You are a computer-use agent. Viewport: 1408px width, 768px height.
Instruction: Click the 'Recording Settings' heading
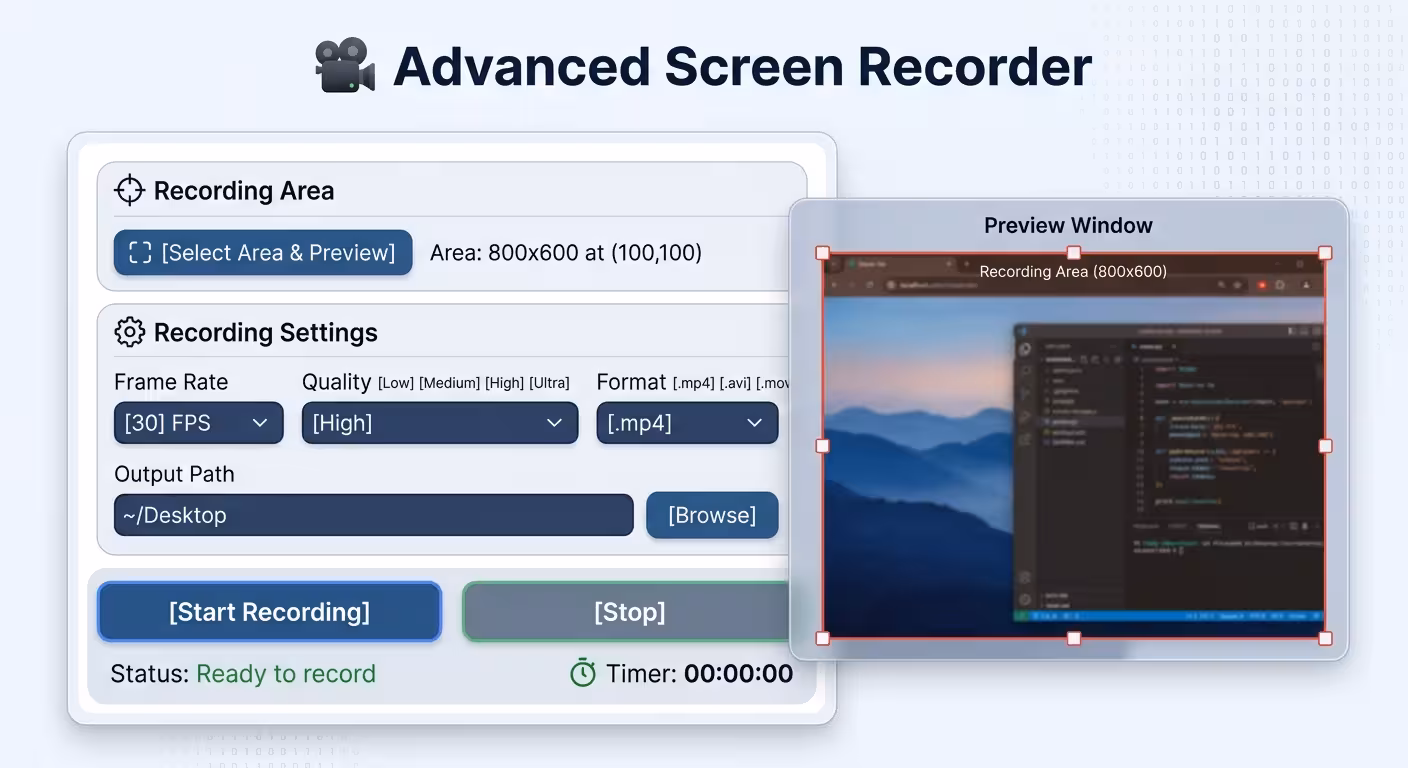(266, 332)
